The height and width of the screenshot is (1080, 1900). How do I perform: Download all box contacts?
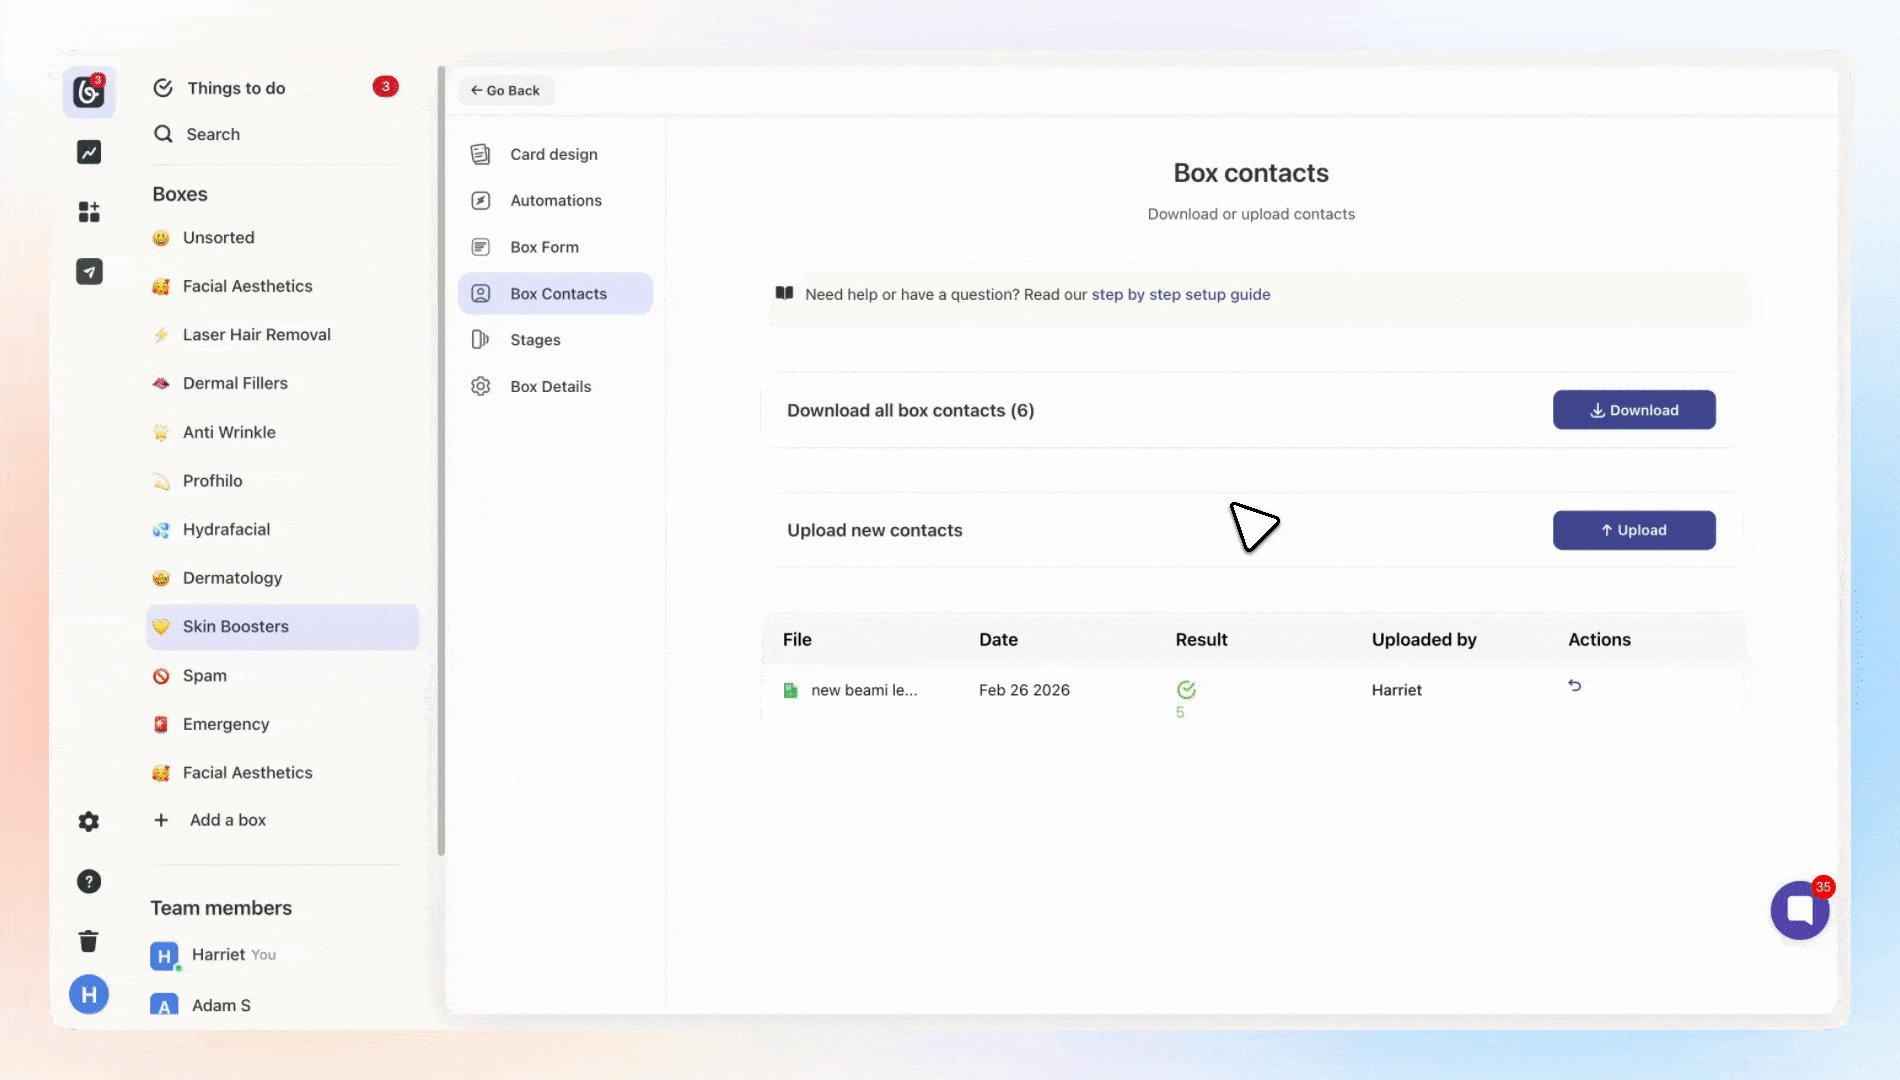pyautogui.click(x=1634, y=410)
